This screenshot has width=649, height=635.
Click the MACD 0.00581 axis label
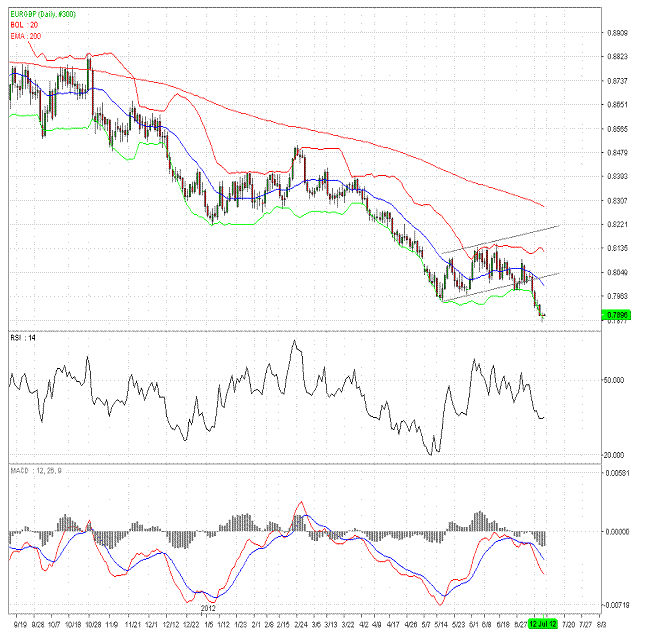pos(619,473)
